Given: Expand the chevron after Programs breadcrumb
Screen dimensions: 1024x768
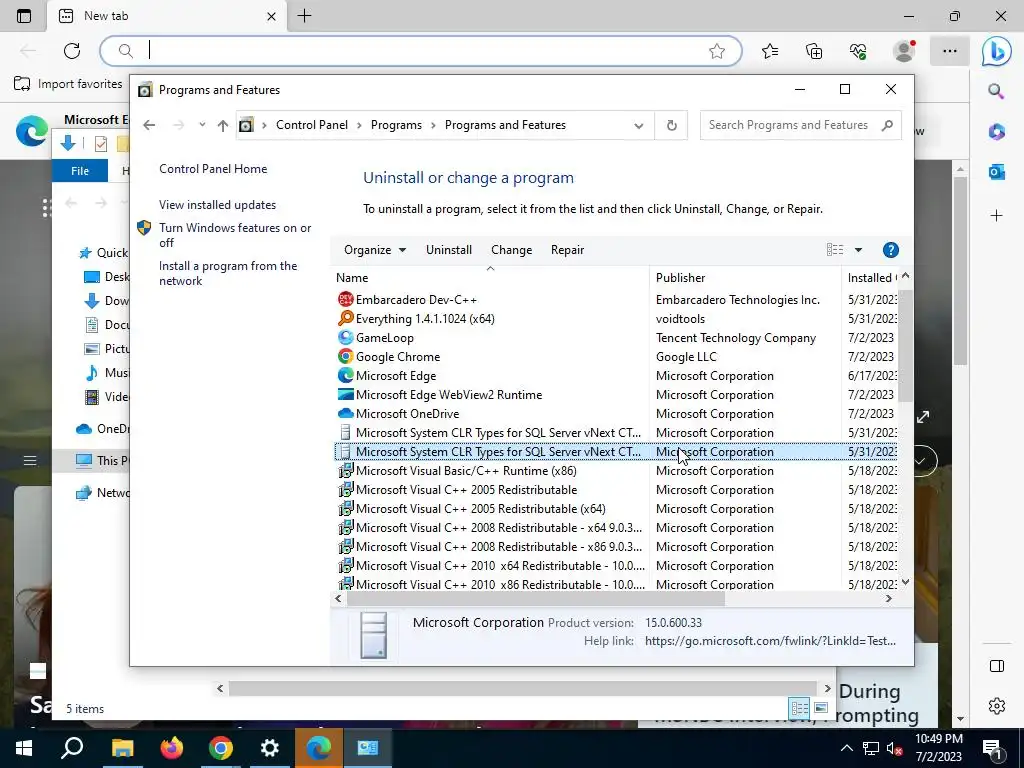Looking at the screenshot, I should tap(433, 125).
